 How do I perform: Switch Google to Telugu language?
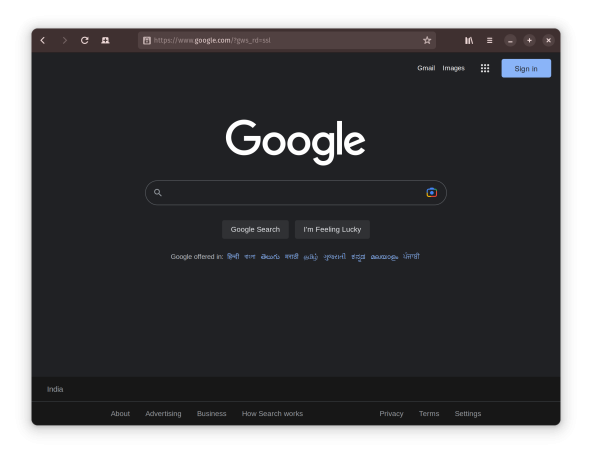[x=270, y=257]
